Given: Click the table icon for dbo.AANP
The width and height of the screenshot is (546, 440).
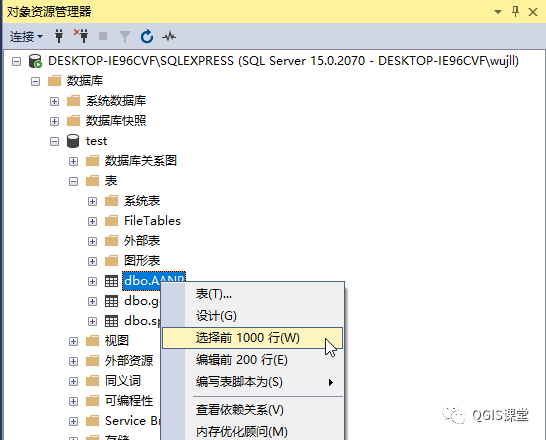Looking at the screenshot, I should tap(111, 281).
